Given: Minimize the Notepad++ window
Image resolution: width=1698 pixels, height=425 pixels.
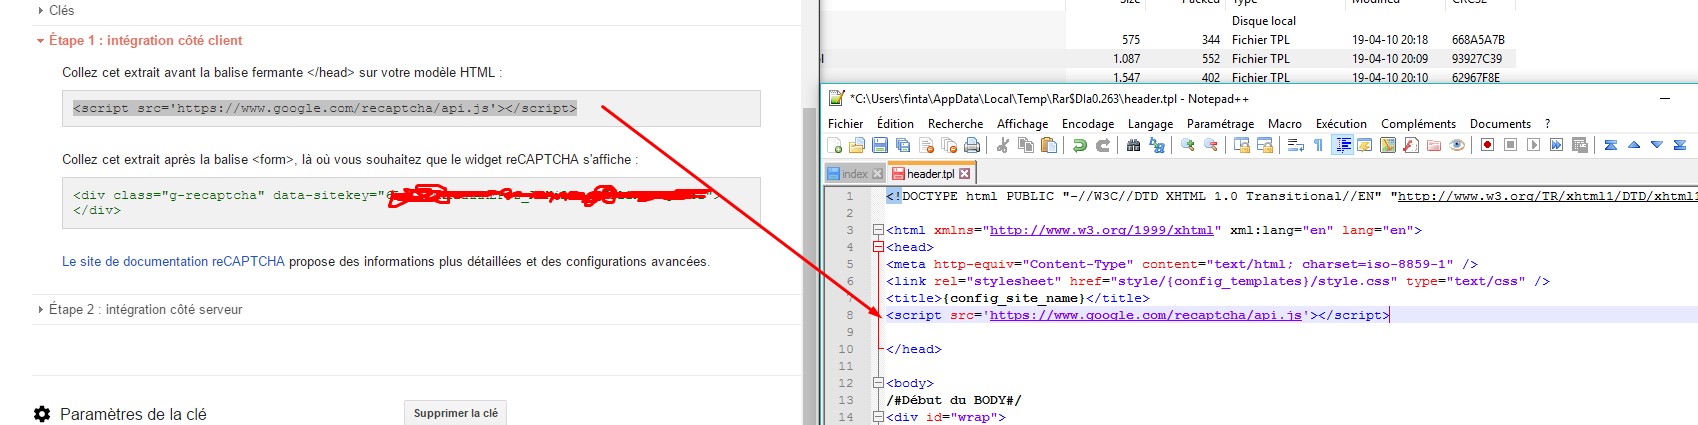Looking at the screenshot, I should [x=1665, y=98].
